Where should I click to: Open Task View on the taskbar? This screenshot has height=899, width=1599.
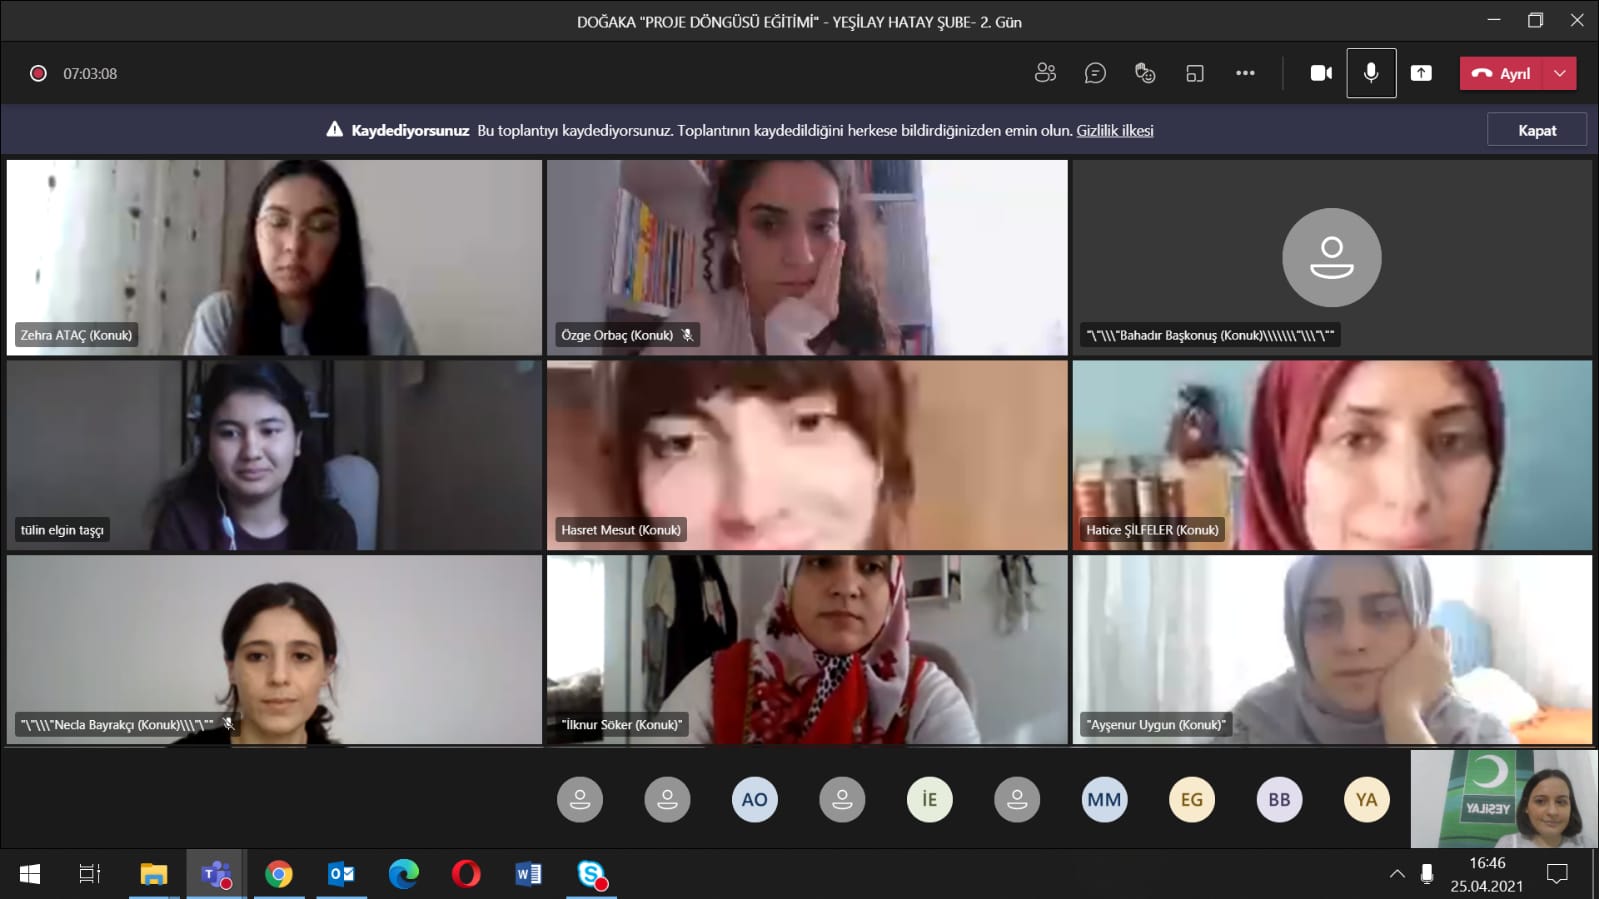90,874
